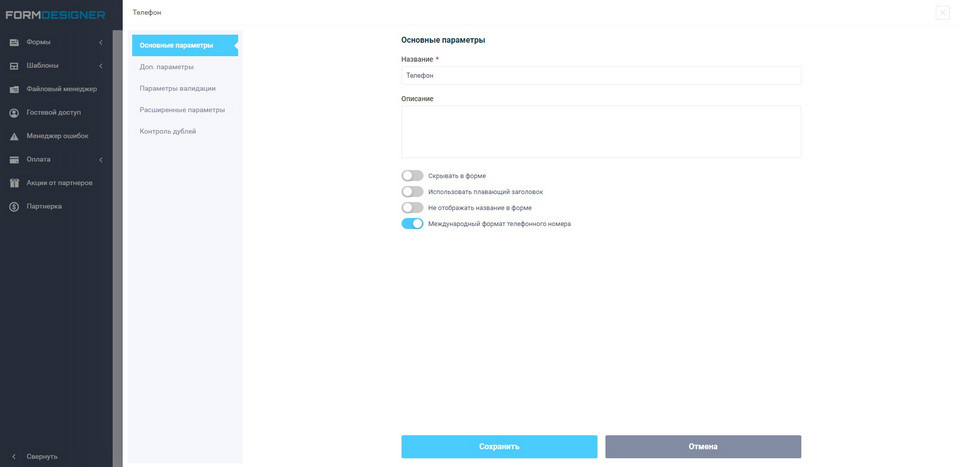This screenshot has width=960, height=467.
Task: Click the Акции от партнеров gift icon
Action: (14, 183)
